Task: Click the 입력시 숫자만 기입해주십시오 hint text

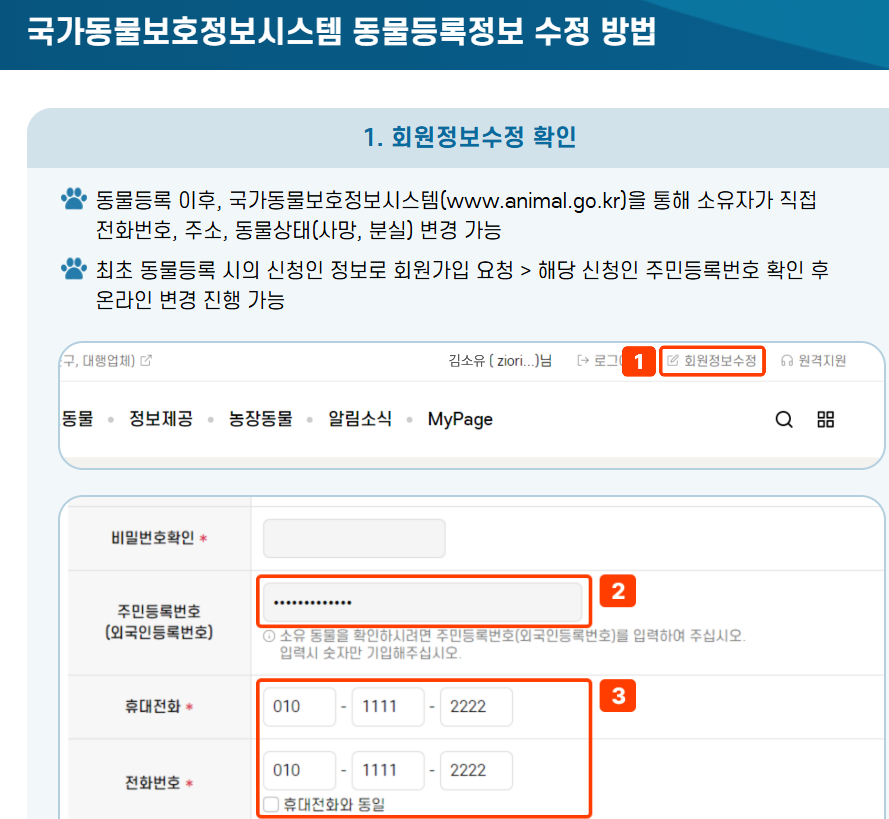Action: point(371,653)
